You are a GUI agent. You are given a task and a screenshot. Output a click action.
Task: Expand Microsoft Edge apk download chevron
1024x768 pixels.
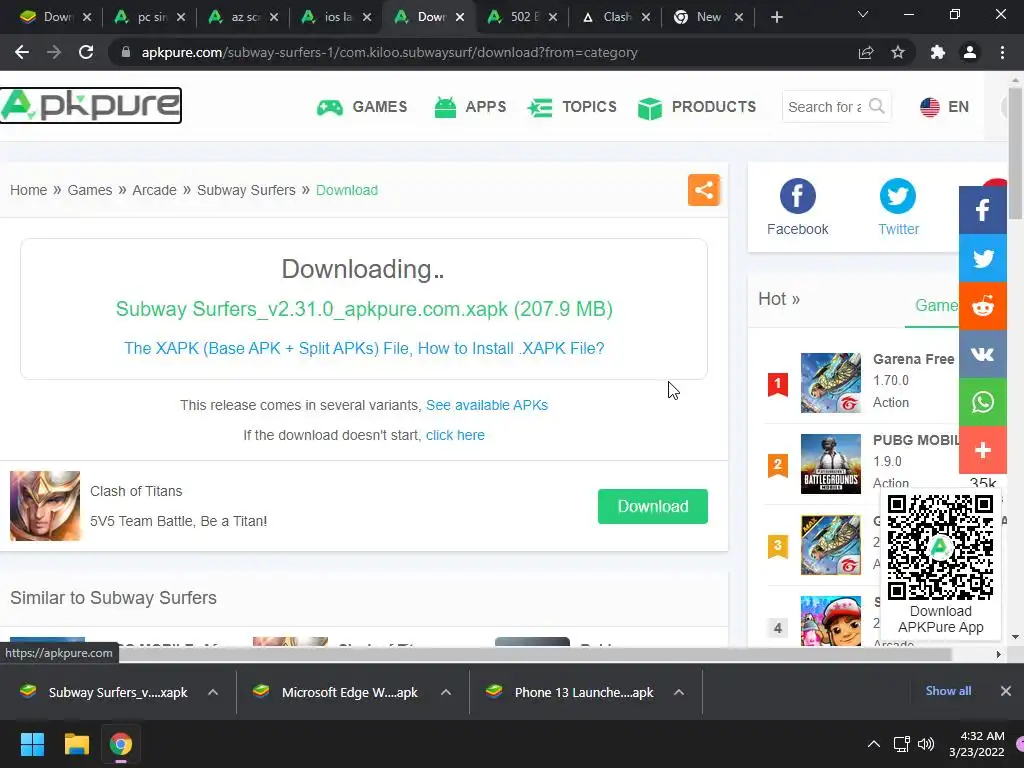point(446,692)
